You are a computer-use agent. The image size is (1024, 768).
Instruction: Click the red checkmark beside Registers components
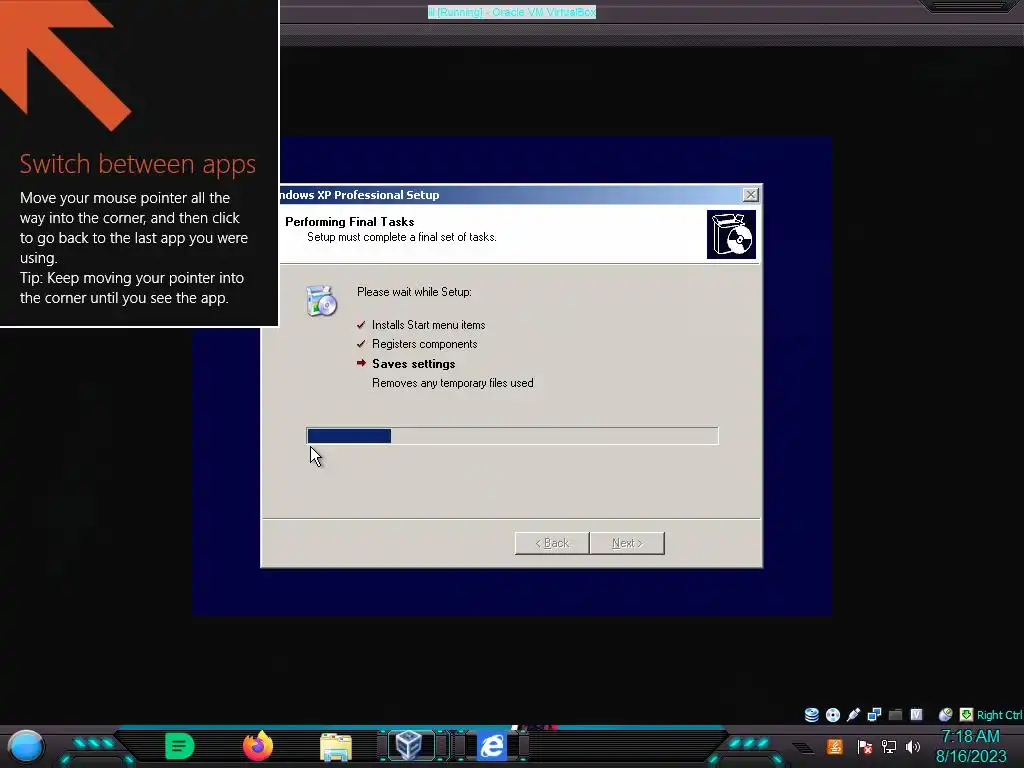pyautogui.click(x=361, y=344)
